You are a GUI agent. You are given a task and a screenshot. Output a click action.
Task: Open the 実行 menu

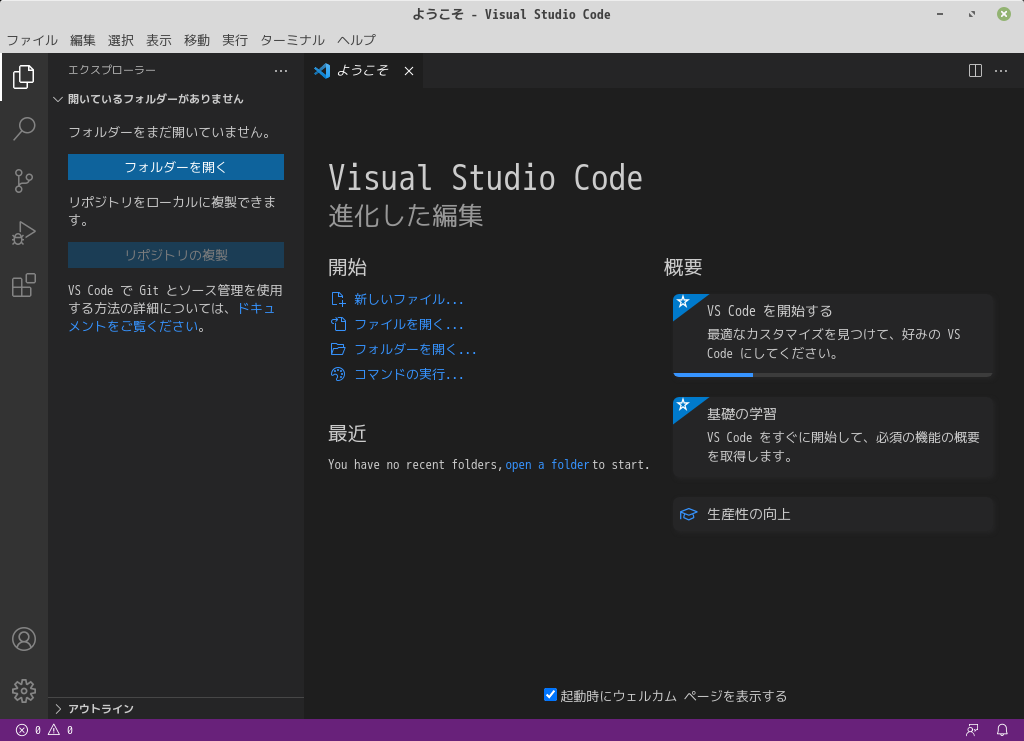point(234,40)
